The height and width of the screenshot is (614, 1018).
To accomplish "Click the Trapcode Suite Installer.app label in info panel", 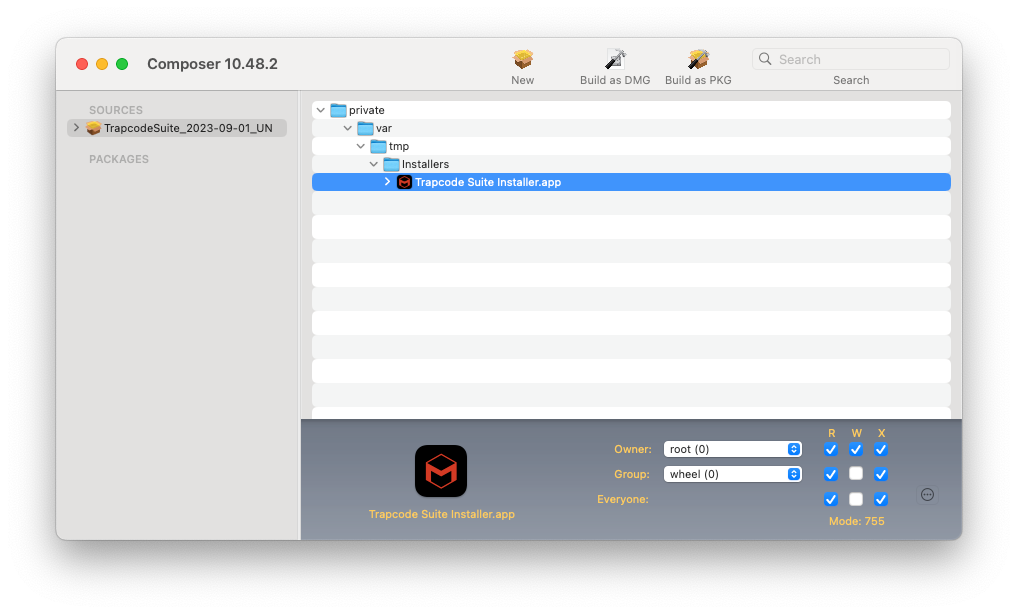I will click(441, 514).
